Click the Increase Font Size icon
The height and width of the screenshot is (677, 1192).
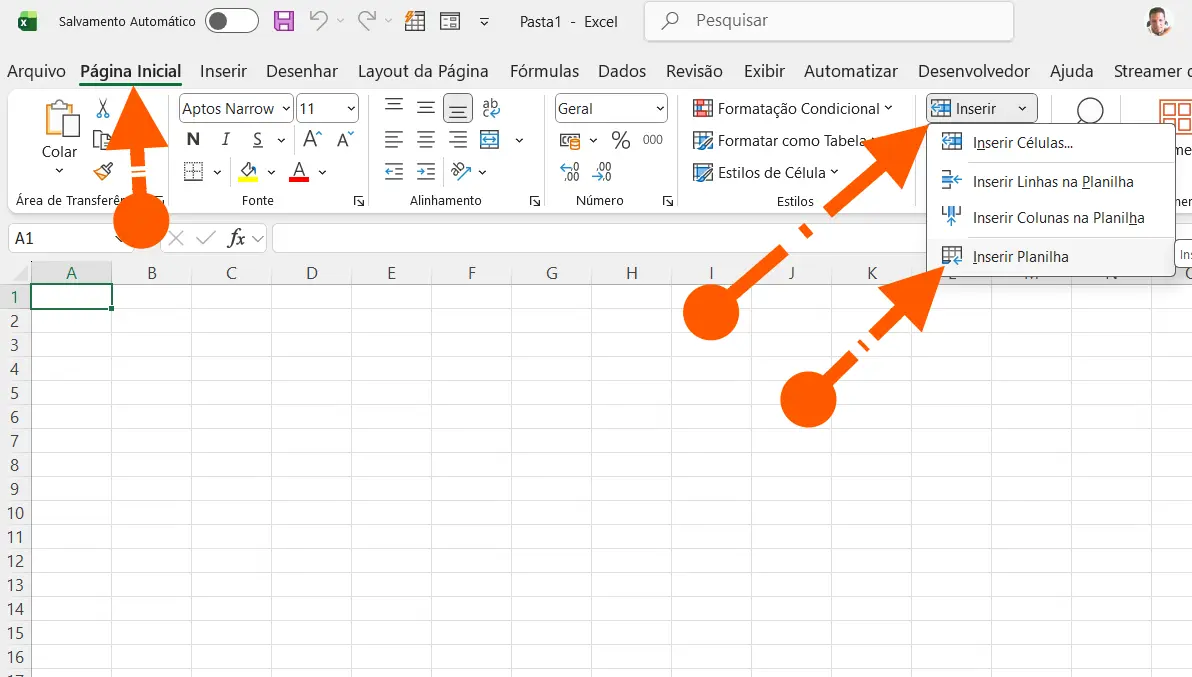tap(311, 140)
